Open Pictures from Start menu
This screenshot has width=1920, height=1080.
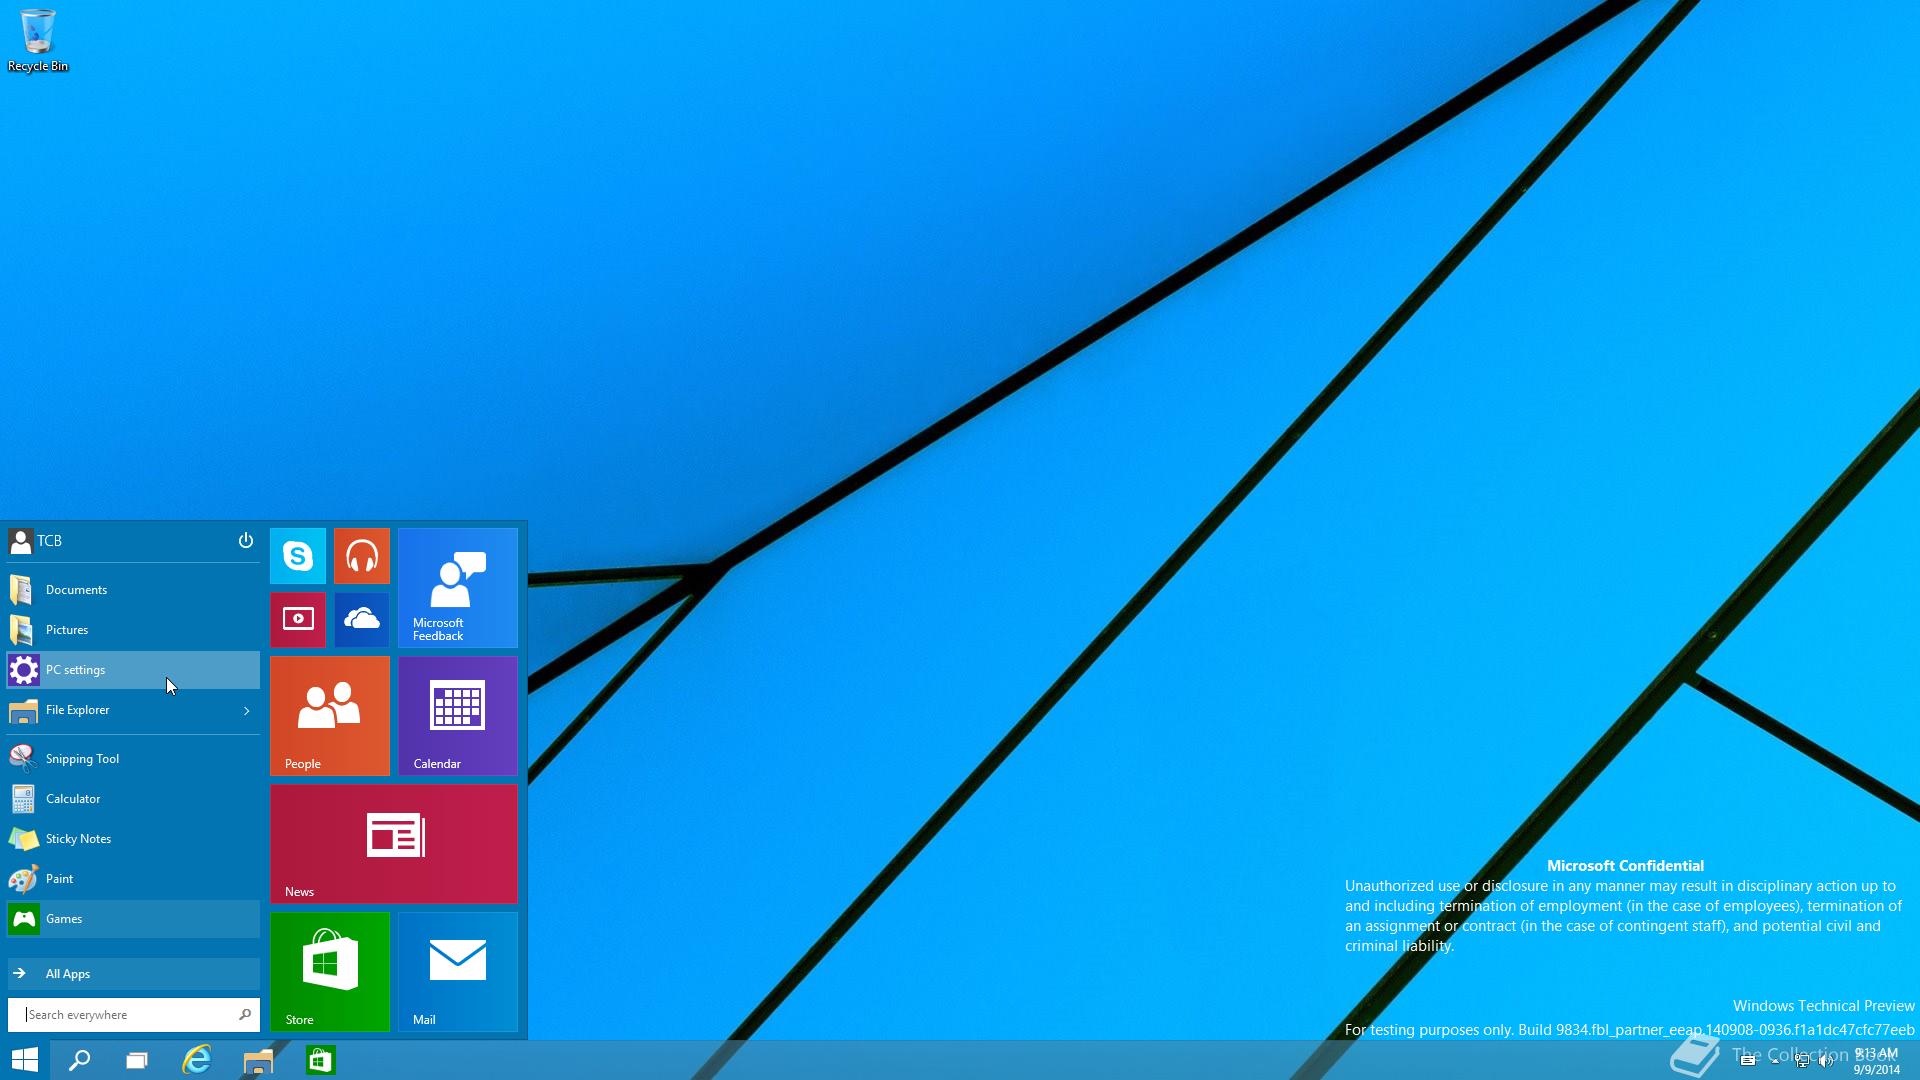(133, 630)
